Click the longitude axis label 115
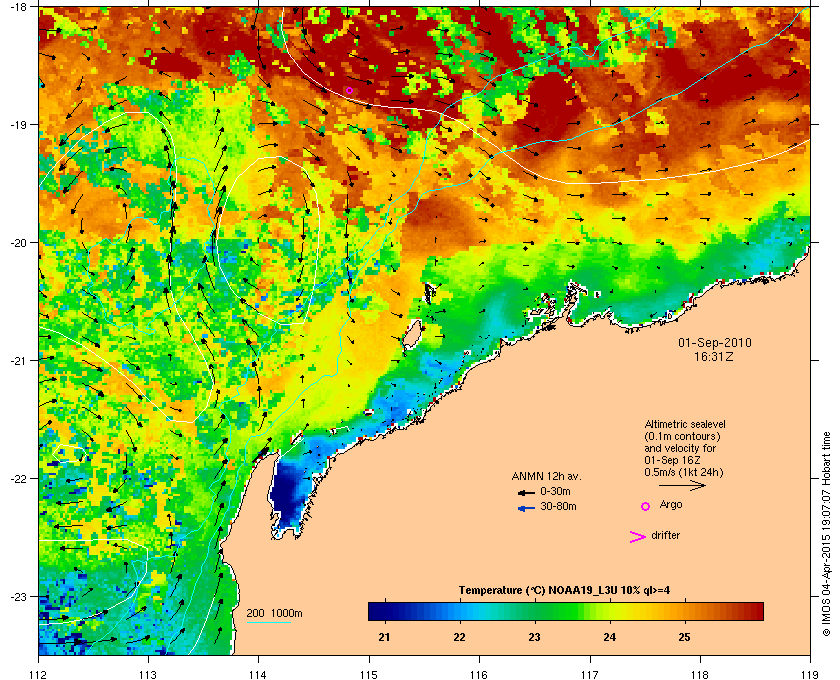This screenshot has width=840, height=680. [x=369, y=675]
